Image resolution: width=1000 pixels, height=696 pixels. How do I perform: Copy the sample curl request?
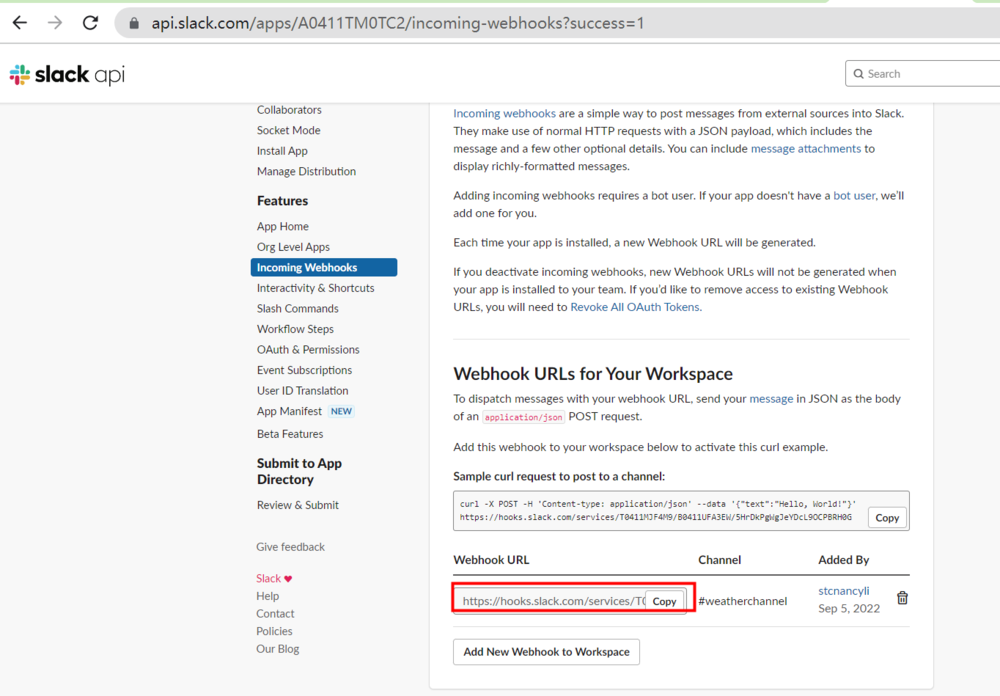click(887, 517)
